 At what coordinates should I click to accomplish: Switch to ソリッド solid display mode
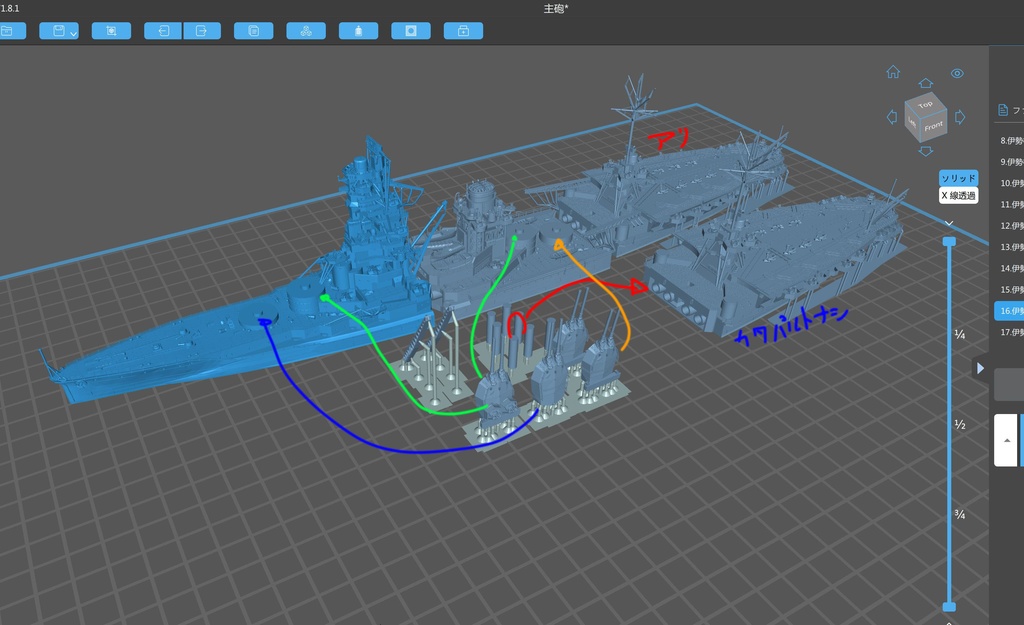coord(958,178)
